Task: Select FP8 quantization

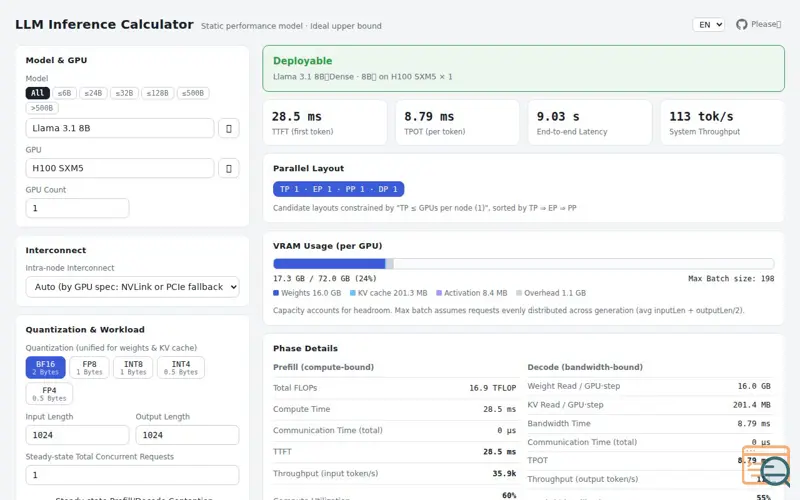Action: (x=89, y=367)
